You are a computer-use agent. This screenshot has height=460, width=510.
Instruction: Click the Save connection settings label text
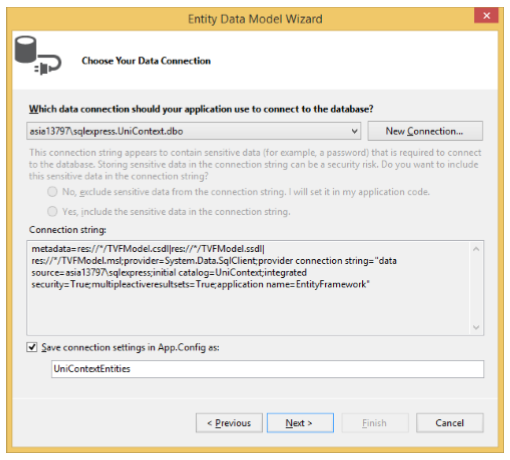(x=130, y=347)
